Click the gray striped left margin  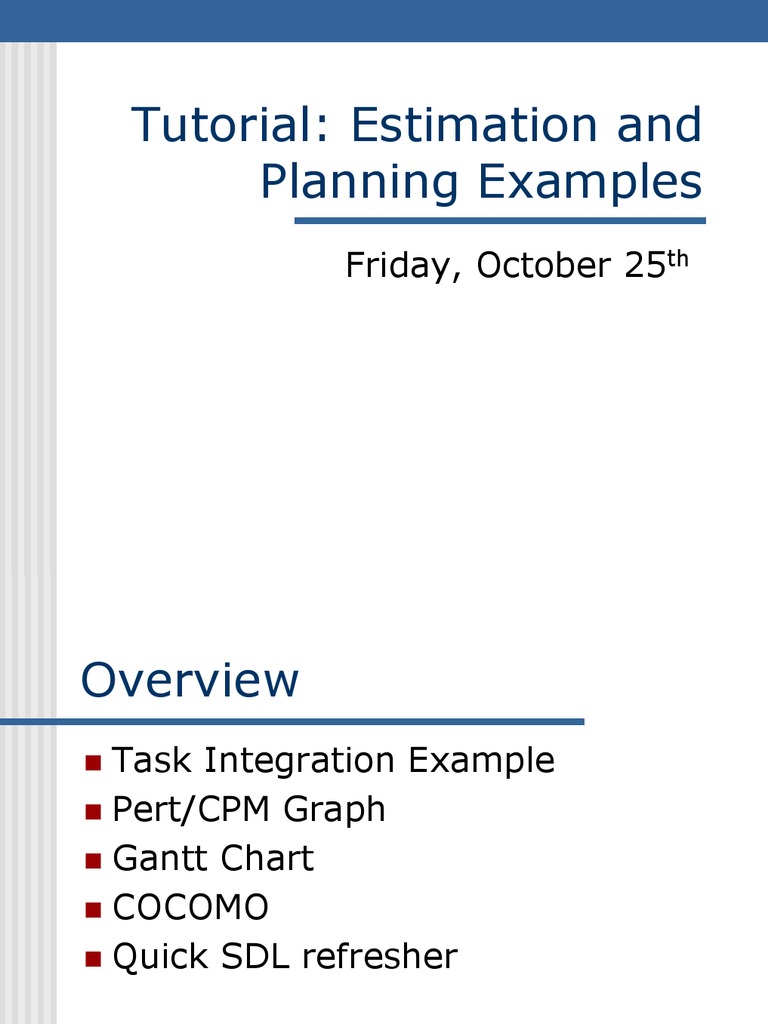[28, 500]
